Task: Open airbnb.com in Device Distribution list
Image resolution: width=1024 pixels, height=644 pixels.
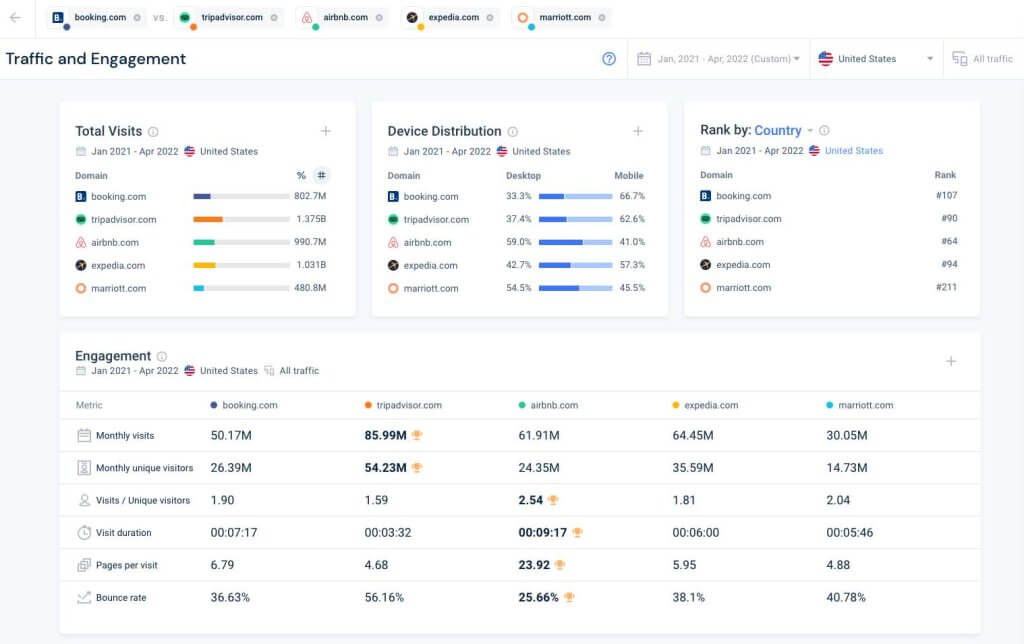Action: (427, 242)
